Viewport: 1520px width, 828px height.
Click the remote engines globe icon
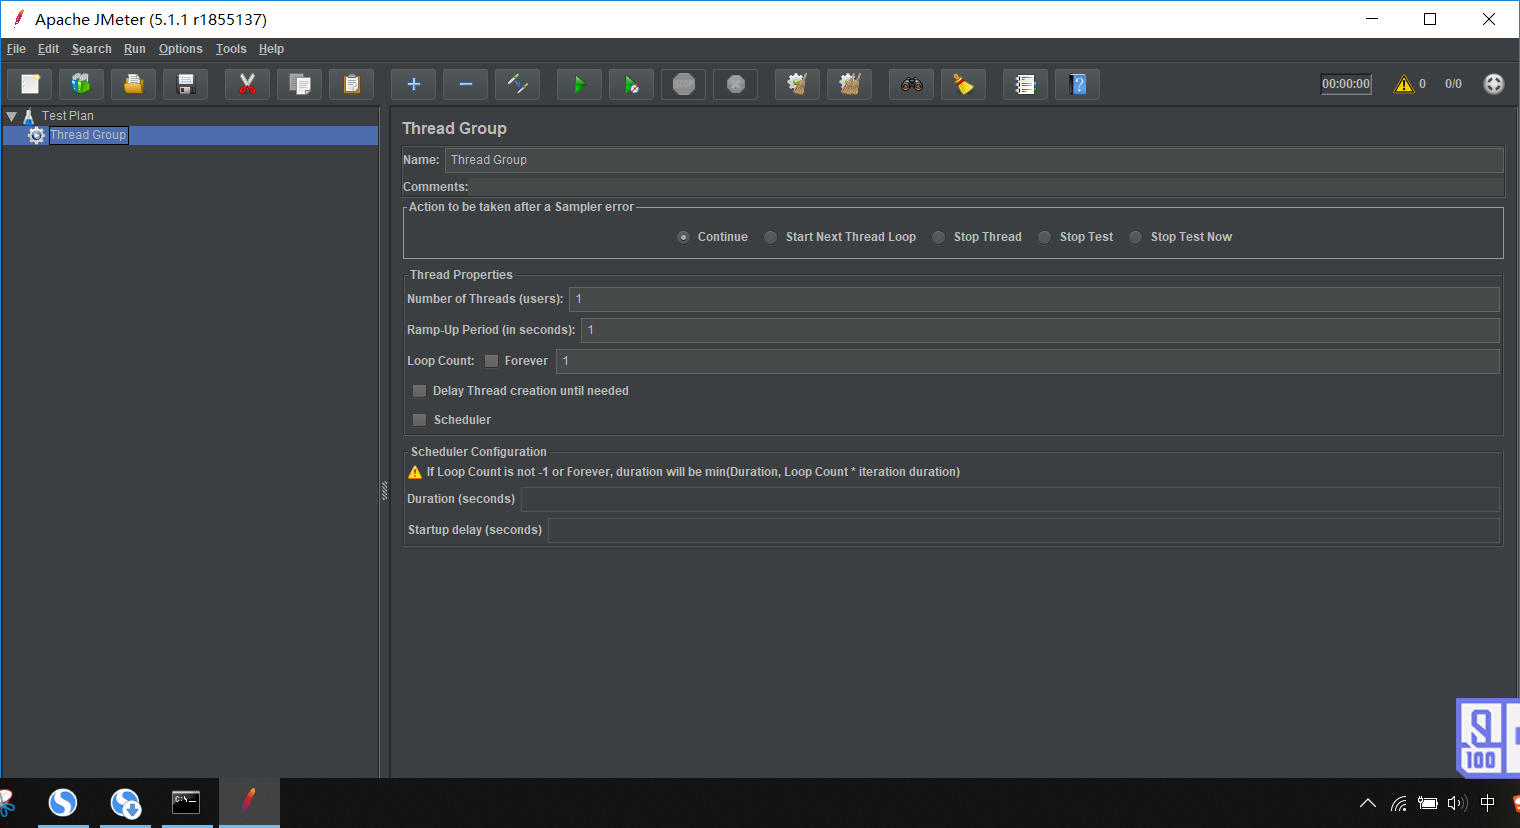(x=1493, y=84)
